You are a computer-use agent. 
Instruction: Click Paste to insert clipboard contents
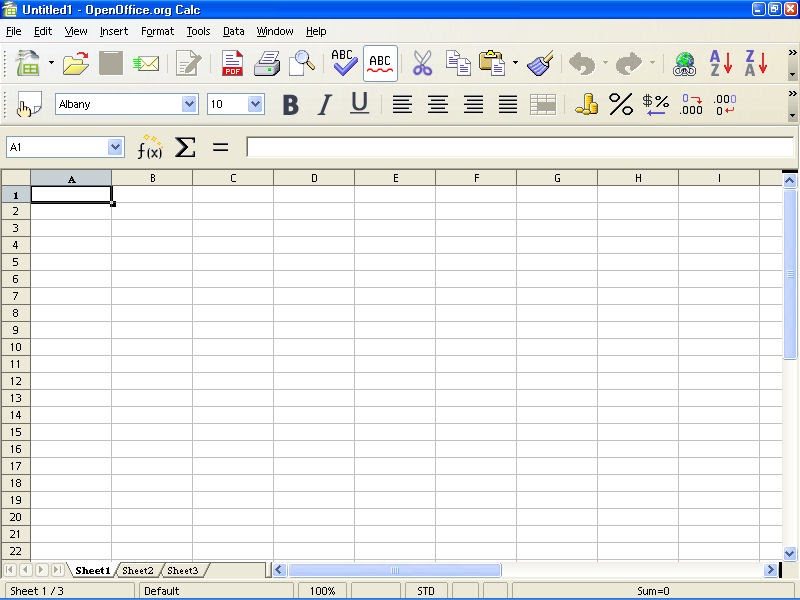point(494,62)
